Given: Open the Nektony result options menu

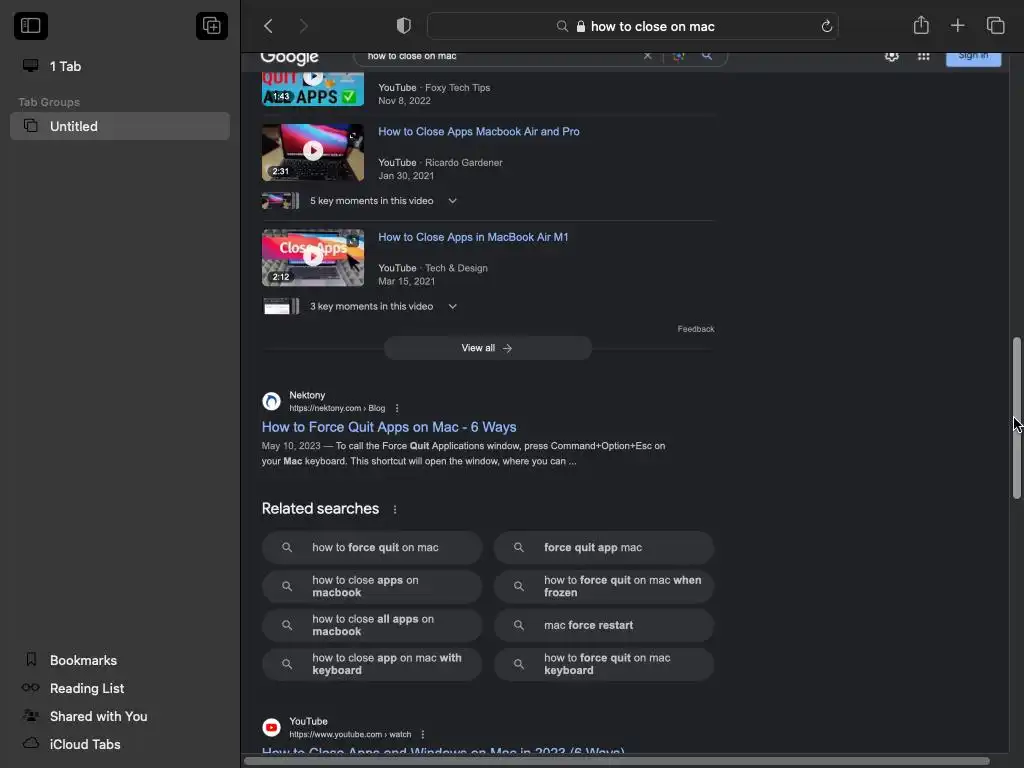Looking at the screenshot, I should pyautogui.click(x=397, y=408).
